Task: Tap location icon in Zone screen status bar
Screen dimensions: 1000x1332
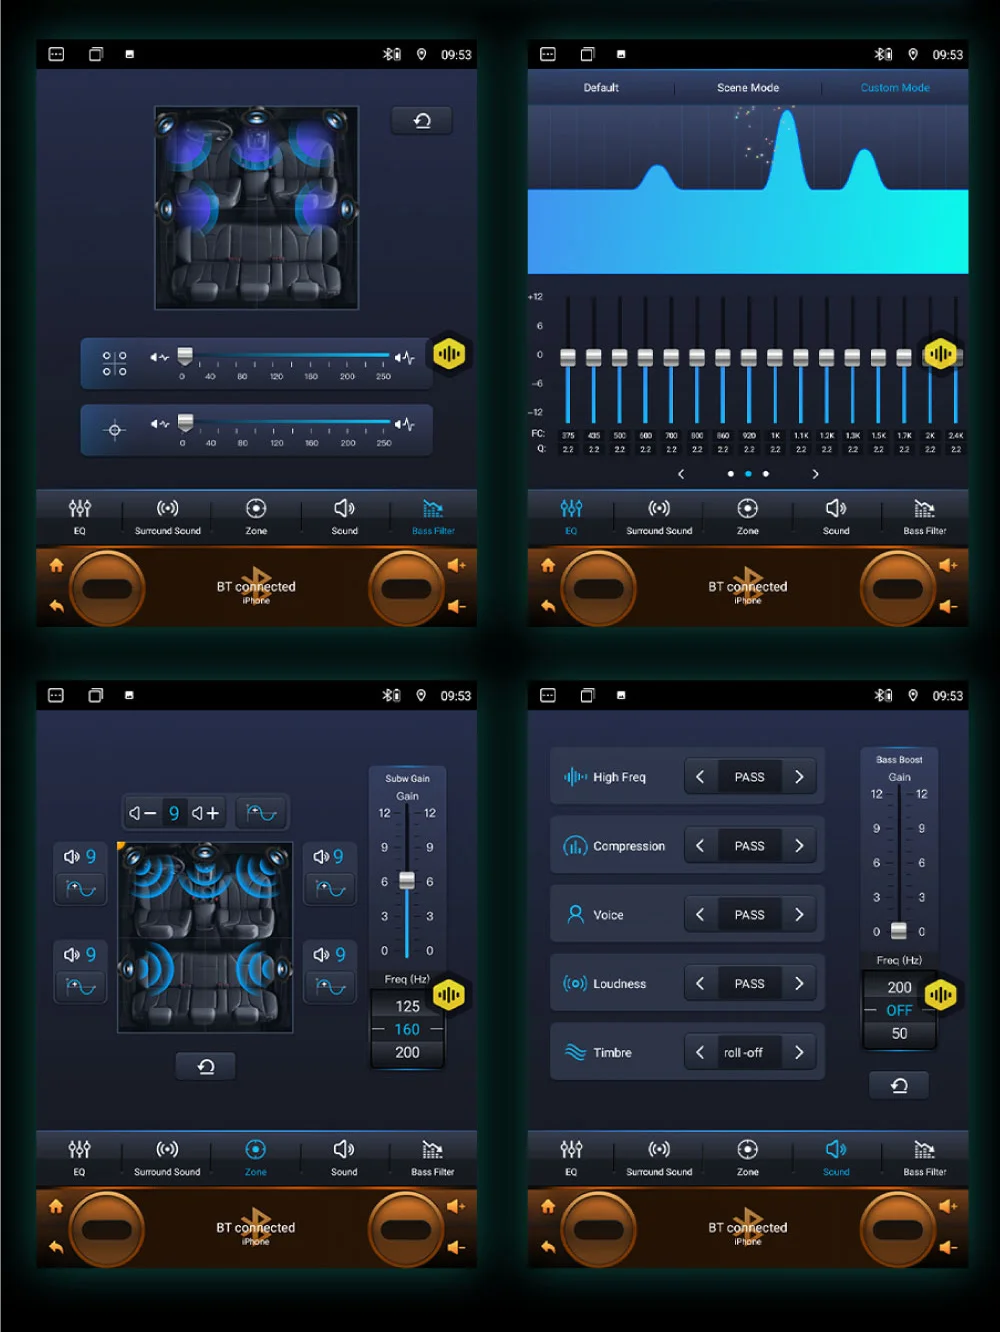Action: [x=421, y=695]
